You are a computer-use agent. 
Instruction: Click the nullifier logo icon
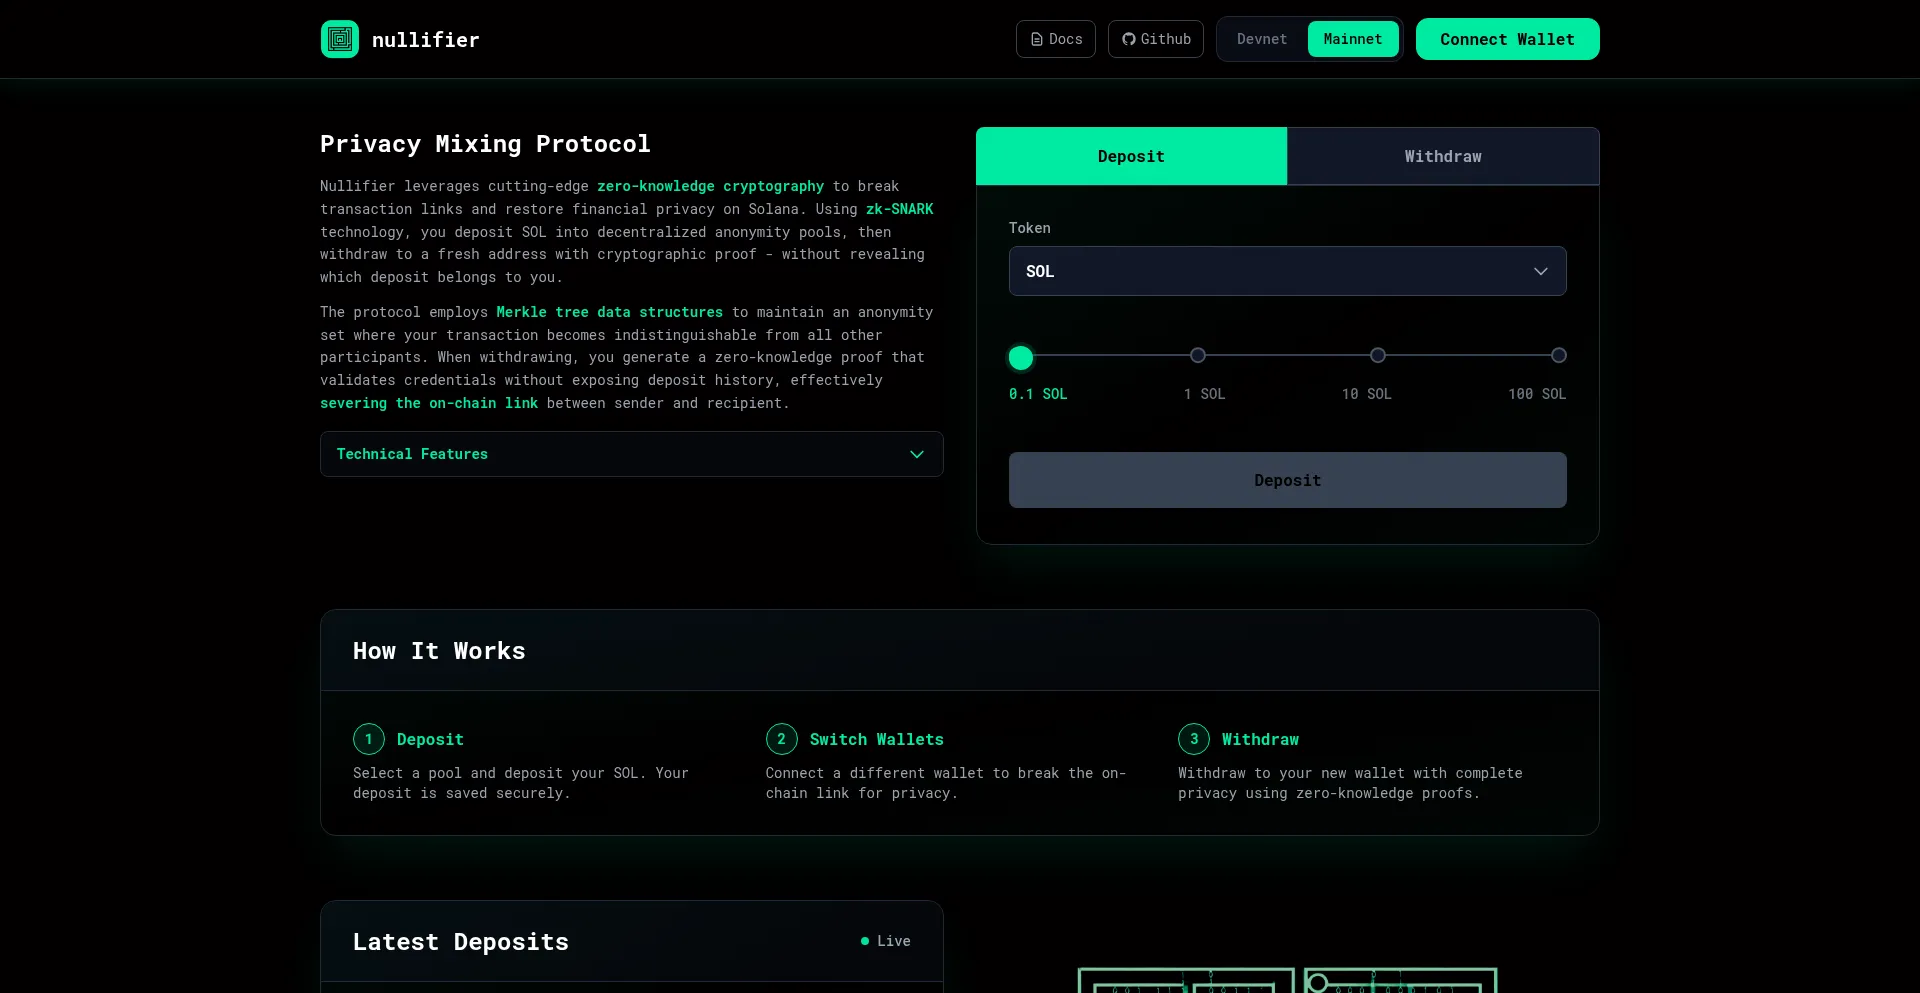pos(339,40)
